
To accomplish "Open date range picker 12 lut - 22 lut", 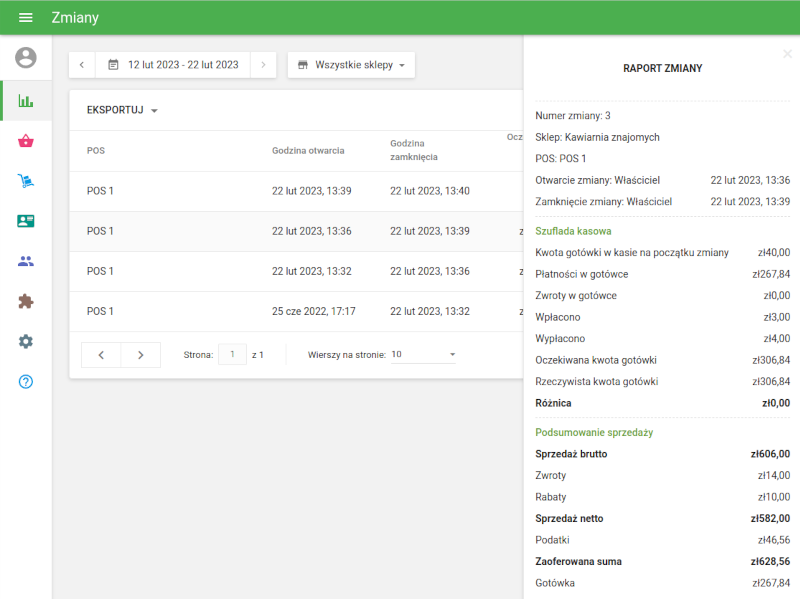I will point(173,65).
